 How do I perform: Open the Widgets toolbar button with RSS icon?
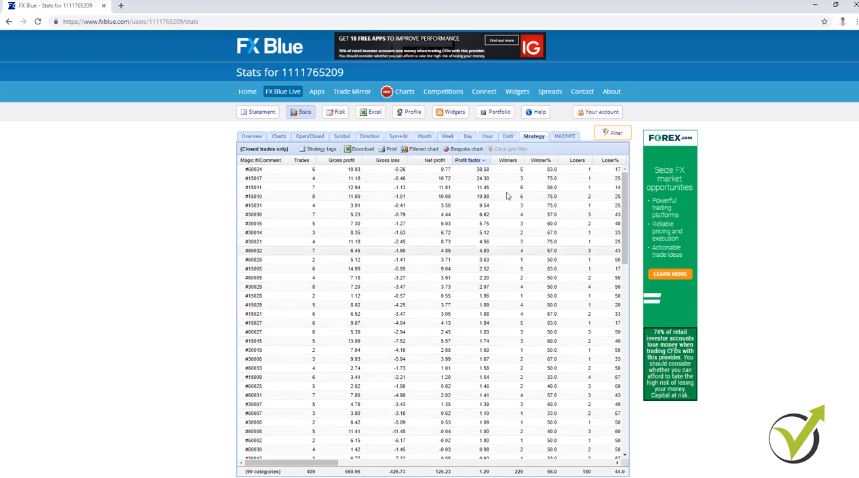450,112
